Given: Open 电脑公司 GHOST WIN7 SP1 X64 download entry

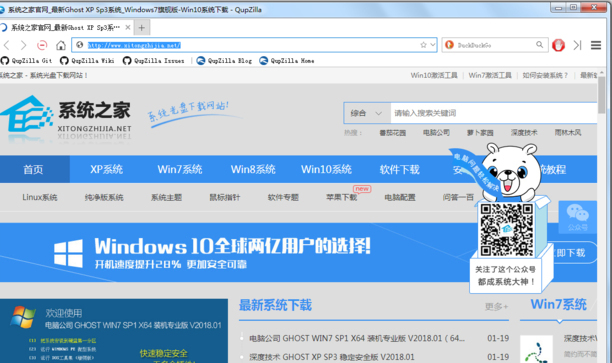Looking at the screenshot, I should (357, 338).
